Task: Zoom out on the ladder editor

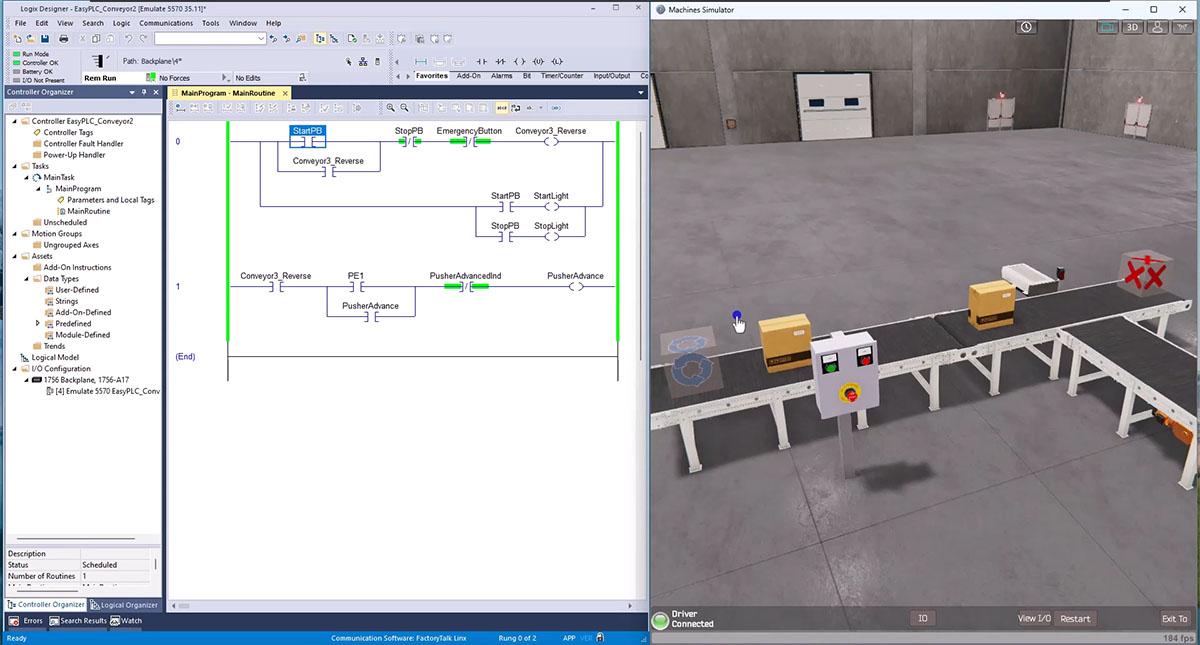Action: coord(404,108)
